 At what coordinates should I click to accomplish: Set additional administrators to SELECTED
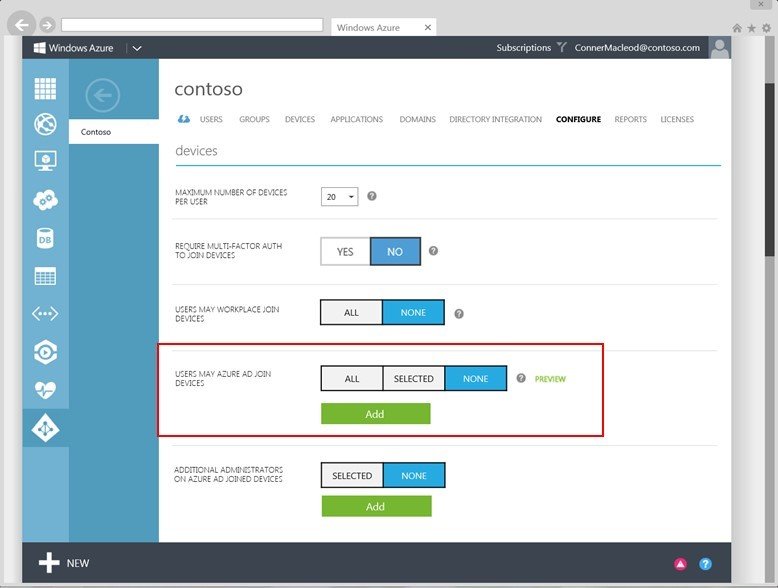point(352,475)
